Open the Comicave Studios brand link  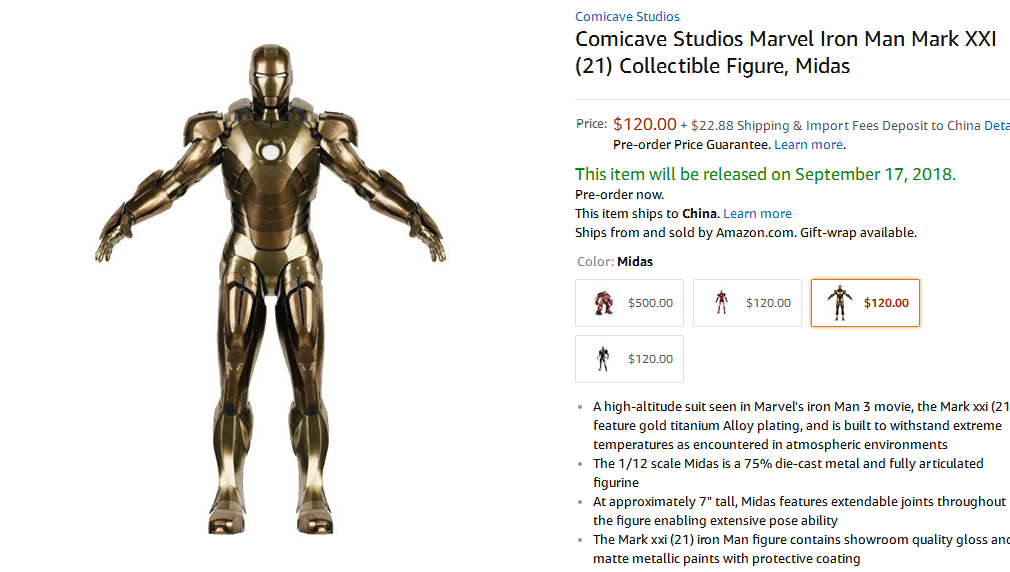[627, 16]
